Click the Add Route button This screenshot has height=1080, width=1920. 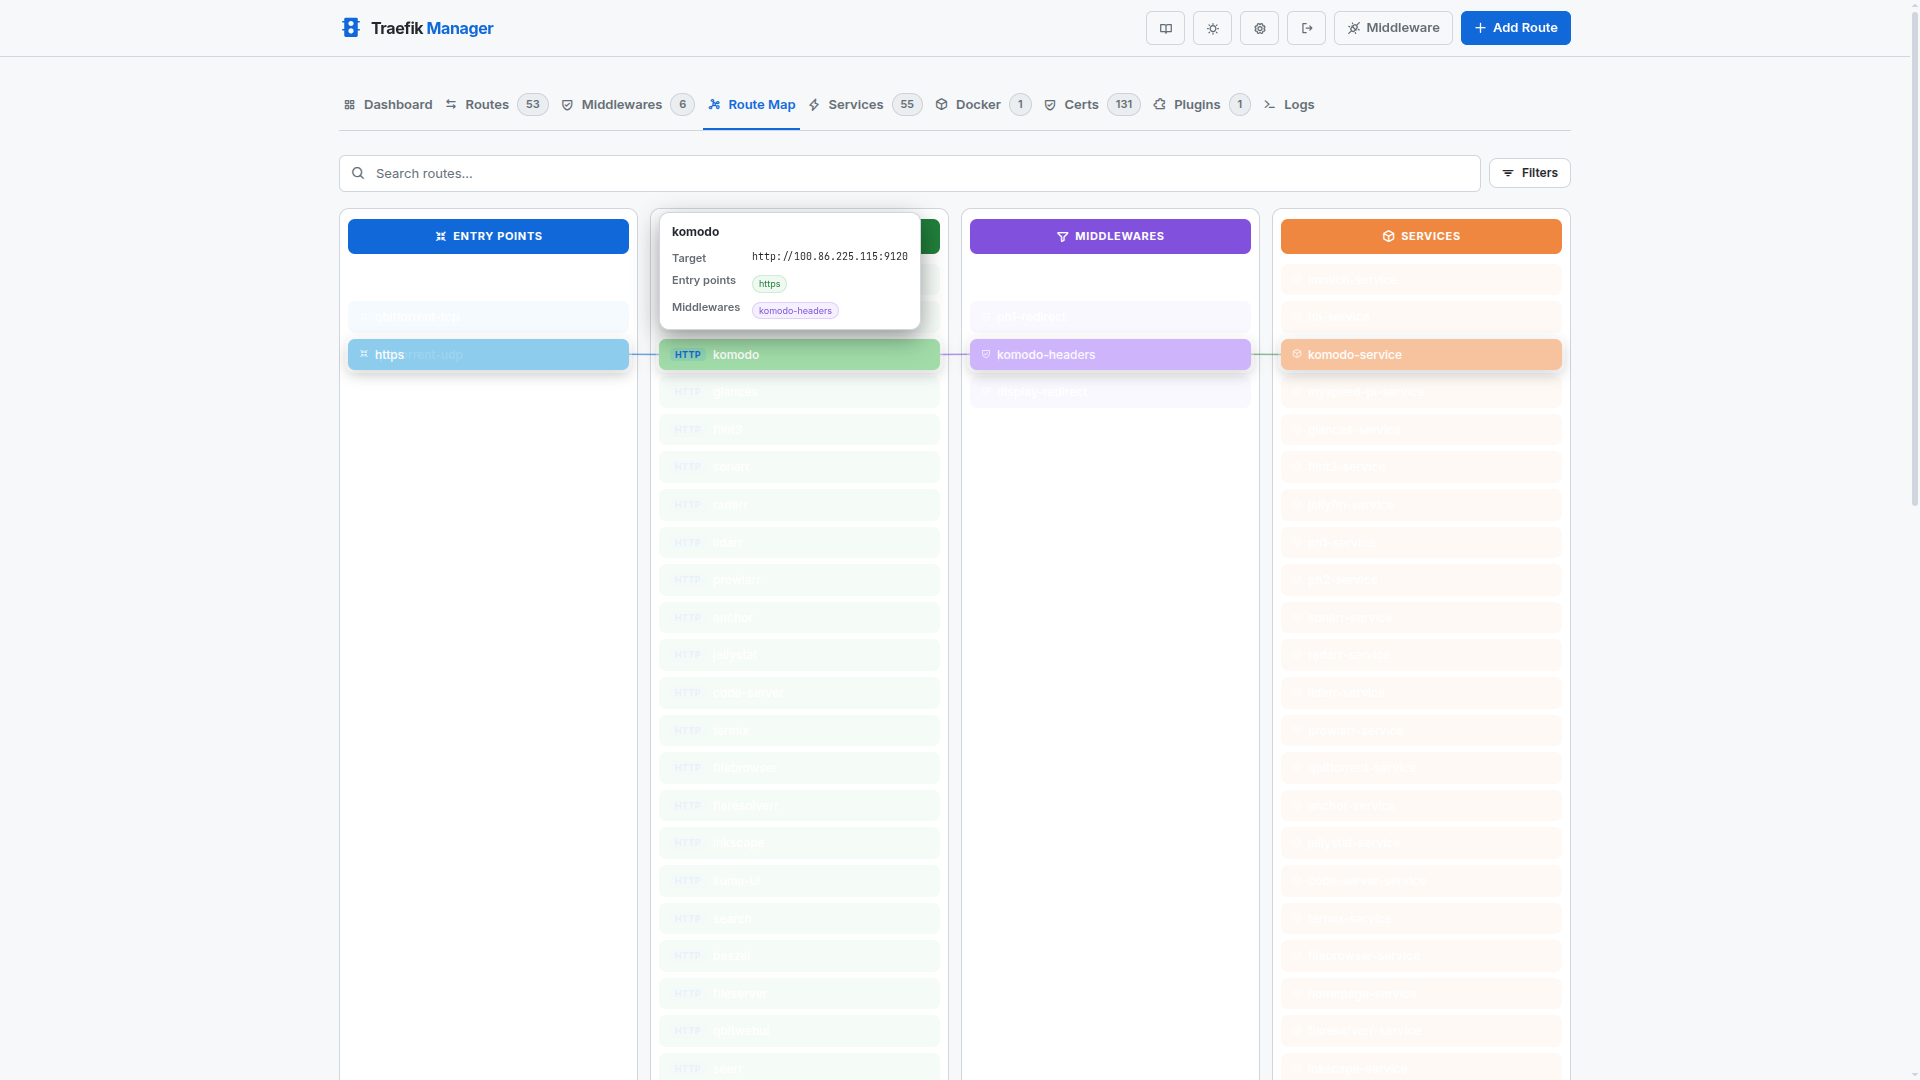(x=1515, y=28)
